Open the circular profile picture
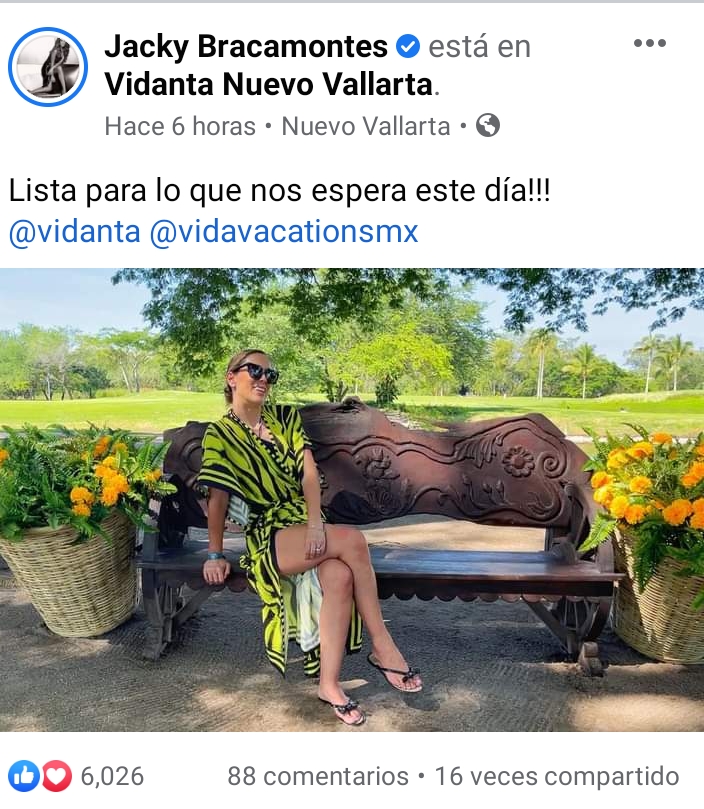 click(x=48, y=67)
